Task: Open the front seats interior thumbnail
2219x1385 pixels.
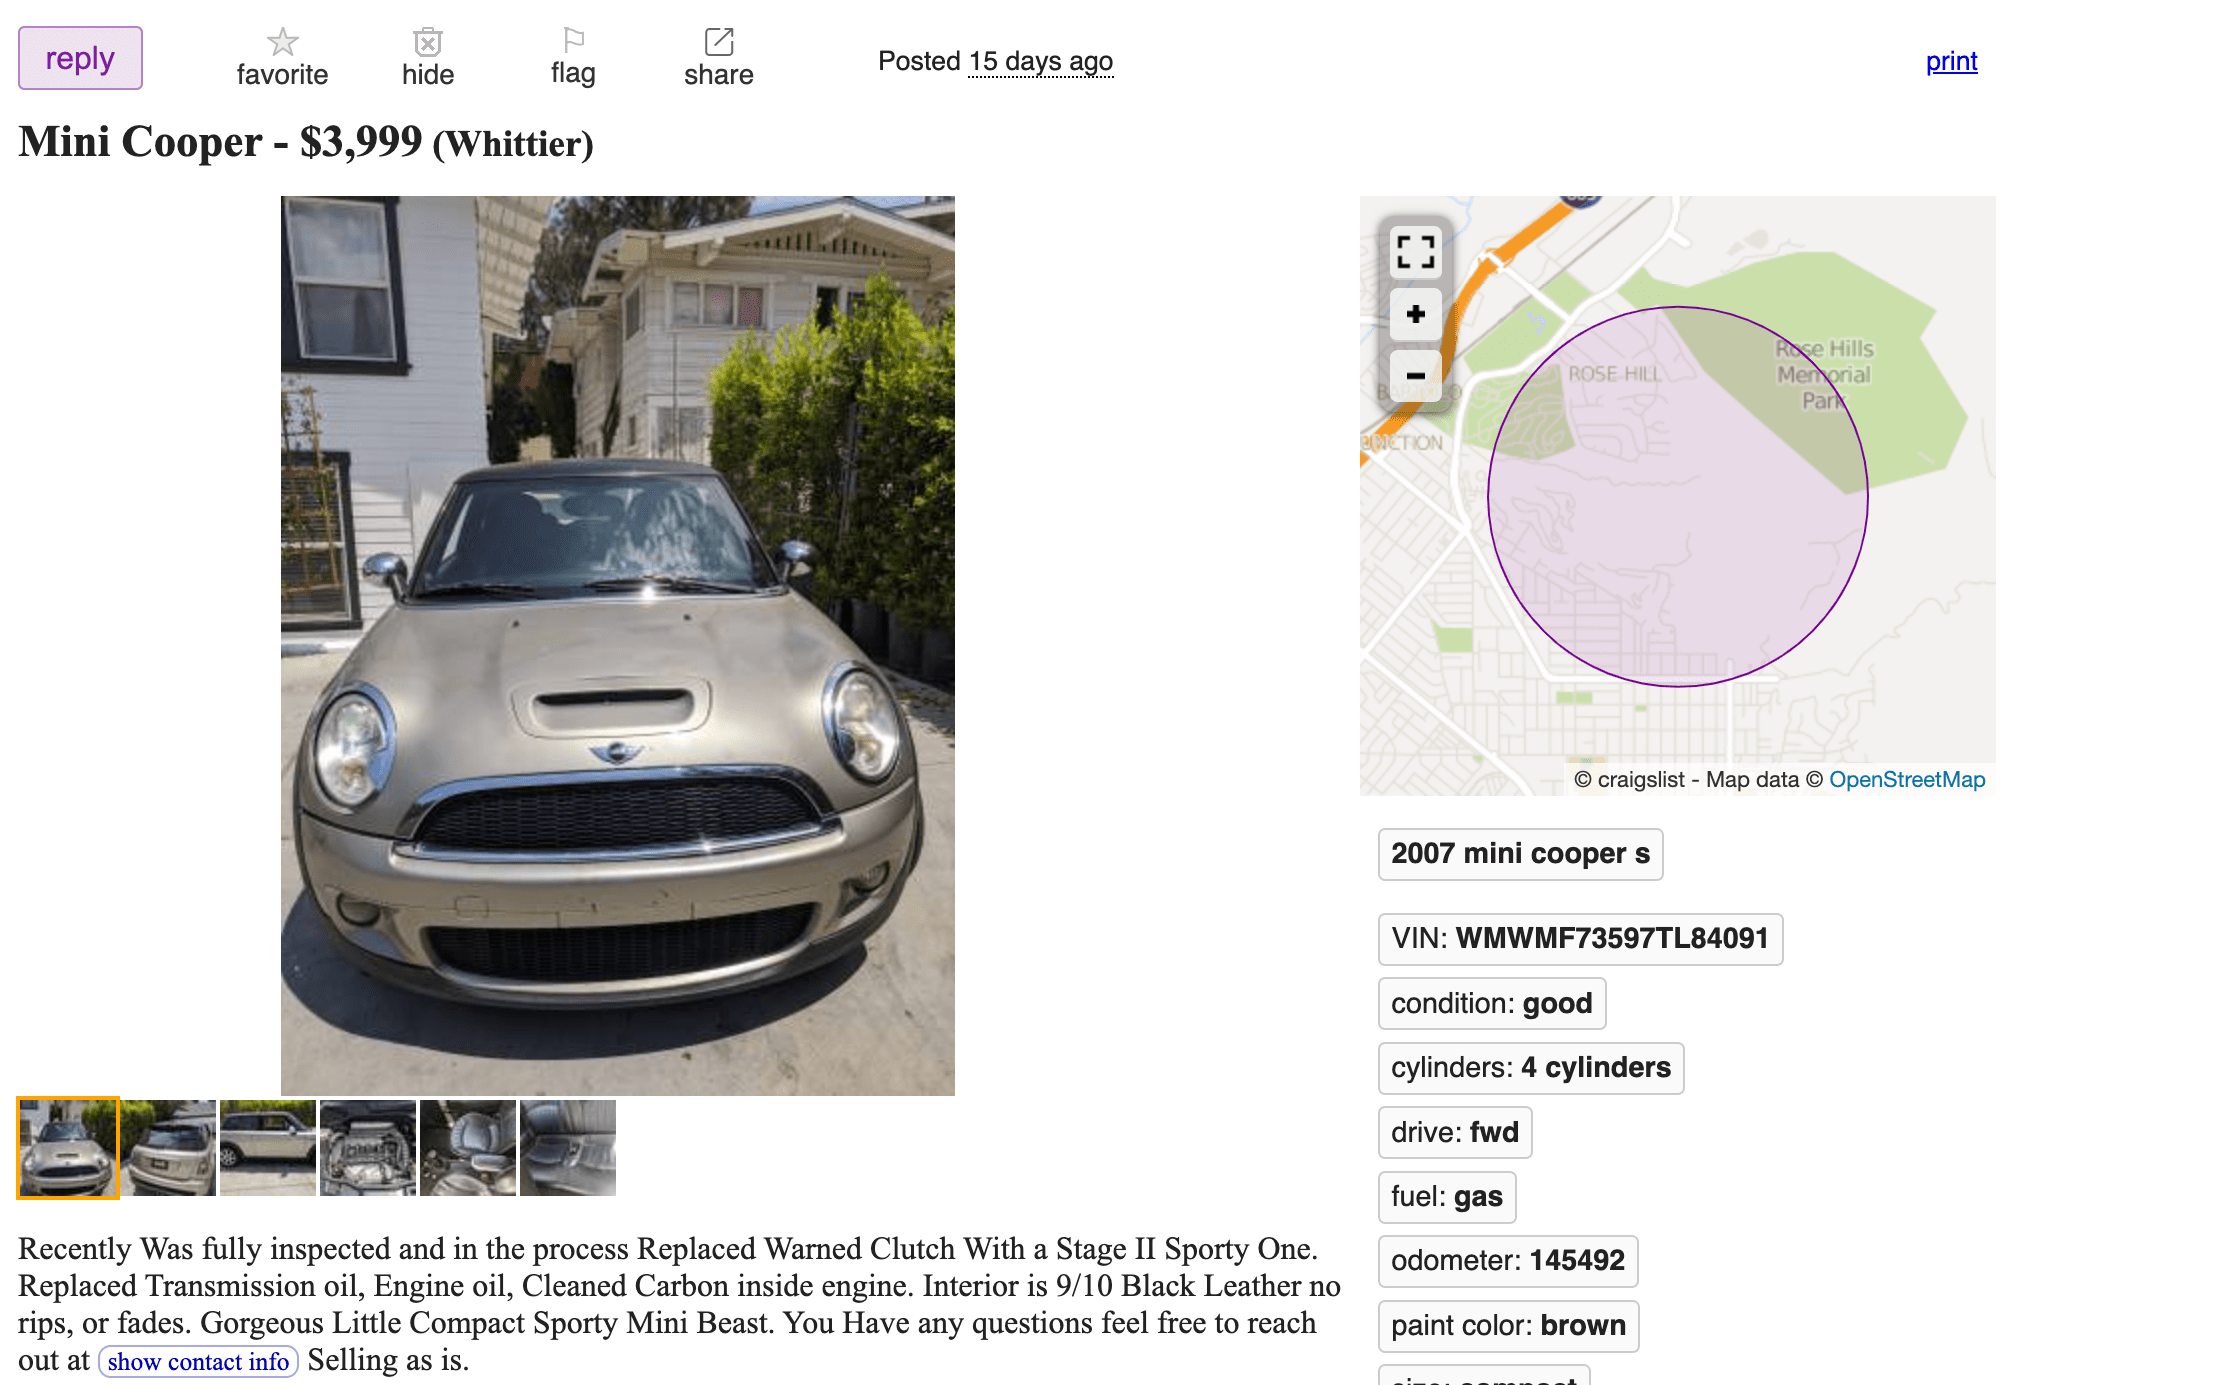Action: (468, 1148)
